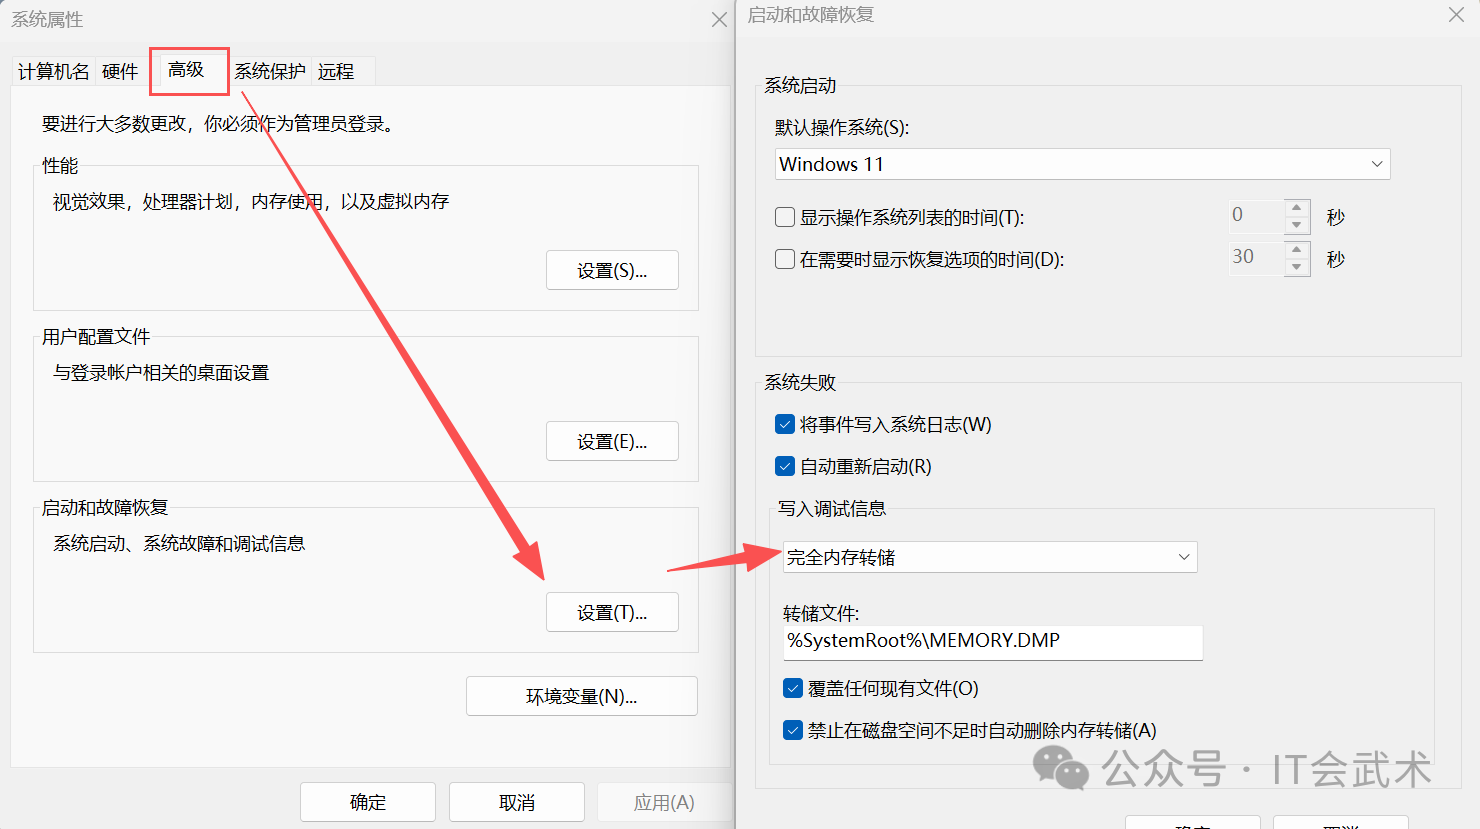This screenshot has height=829, width=1480.
Task: Click the 写入调试信息 group label
Action: tap(832, 508)
